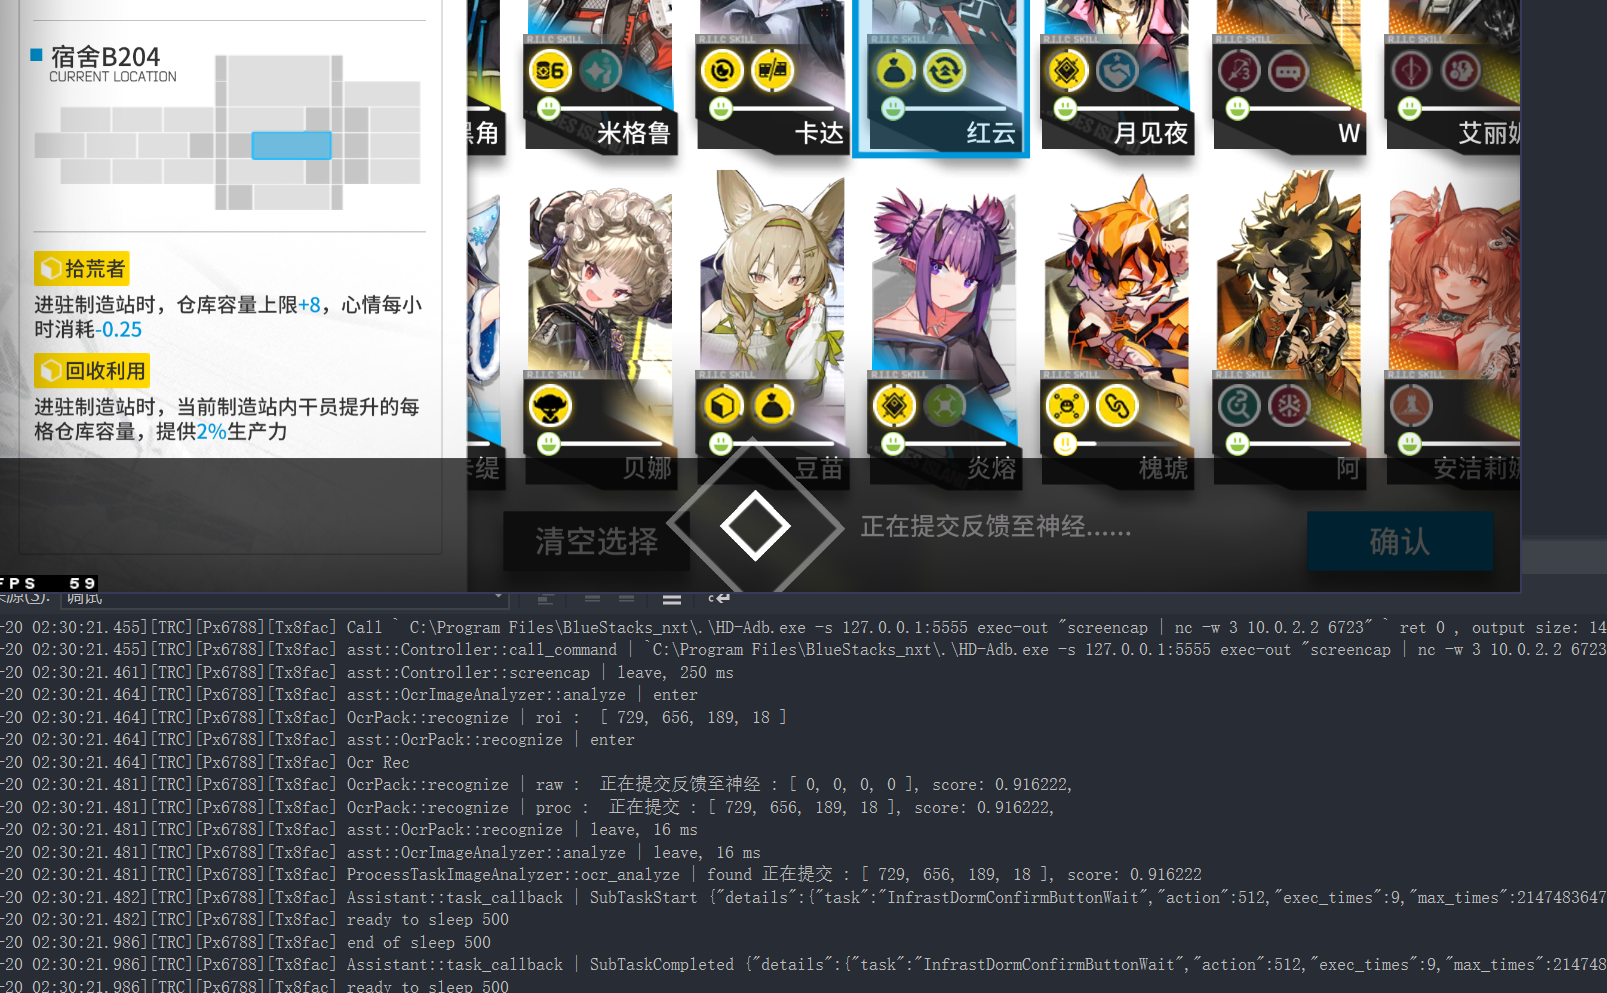Click 月见夜's second greyed skill icon
The width and height of the screenshot is (1607, 993).
click(x=1117, y=71)
